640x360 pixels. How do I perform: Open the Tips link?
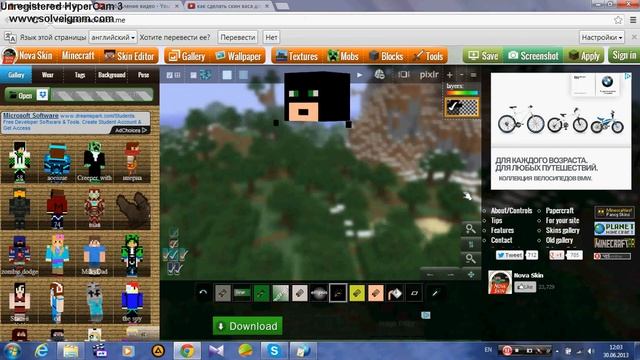496,220
